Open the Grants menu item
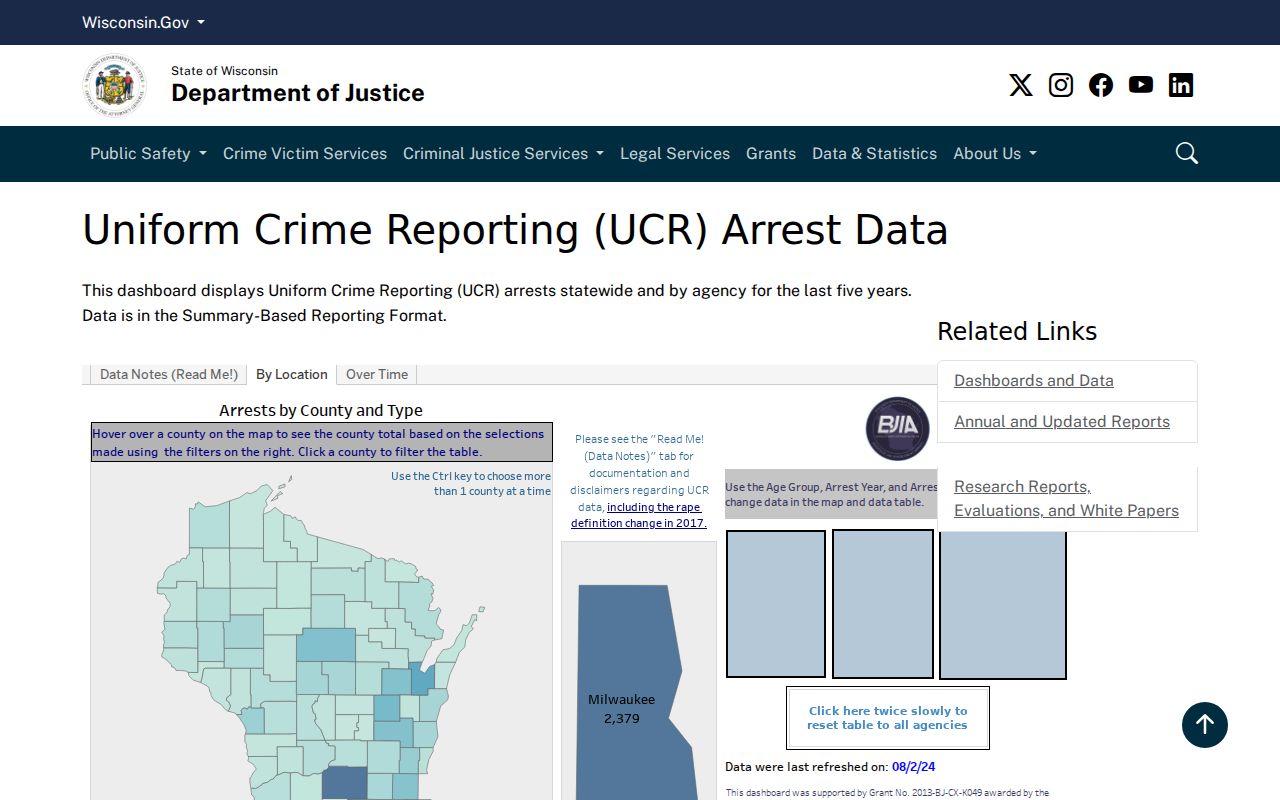The width and height of the screenshot is (1280, 800). [x=771, y=153]
